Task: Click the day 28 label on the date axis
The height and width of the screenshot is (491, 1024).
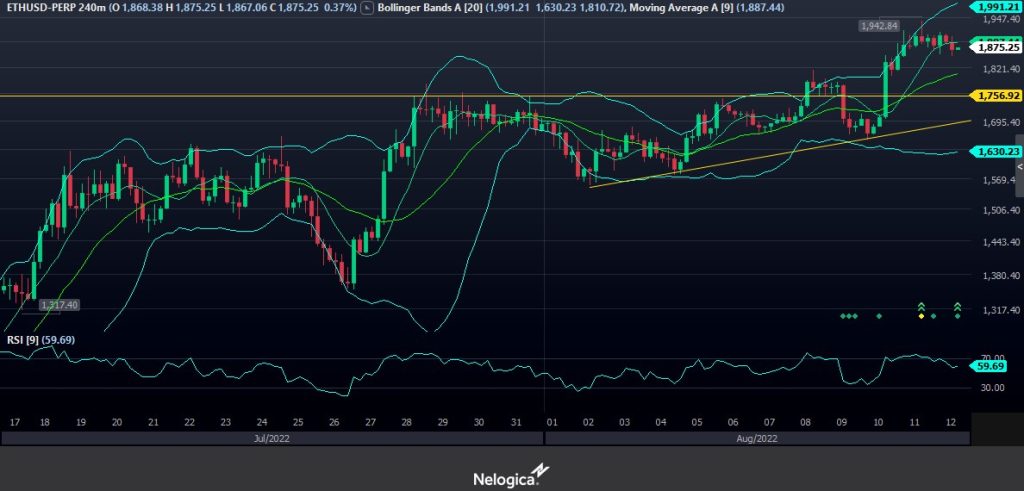Action: [406, 422]
